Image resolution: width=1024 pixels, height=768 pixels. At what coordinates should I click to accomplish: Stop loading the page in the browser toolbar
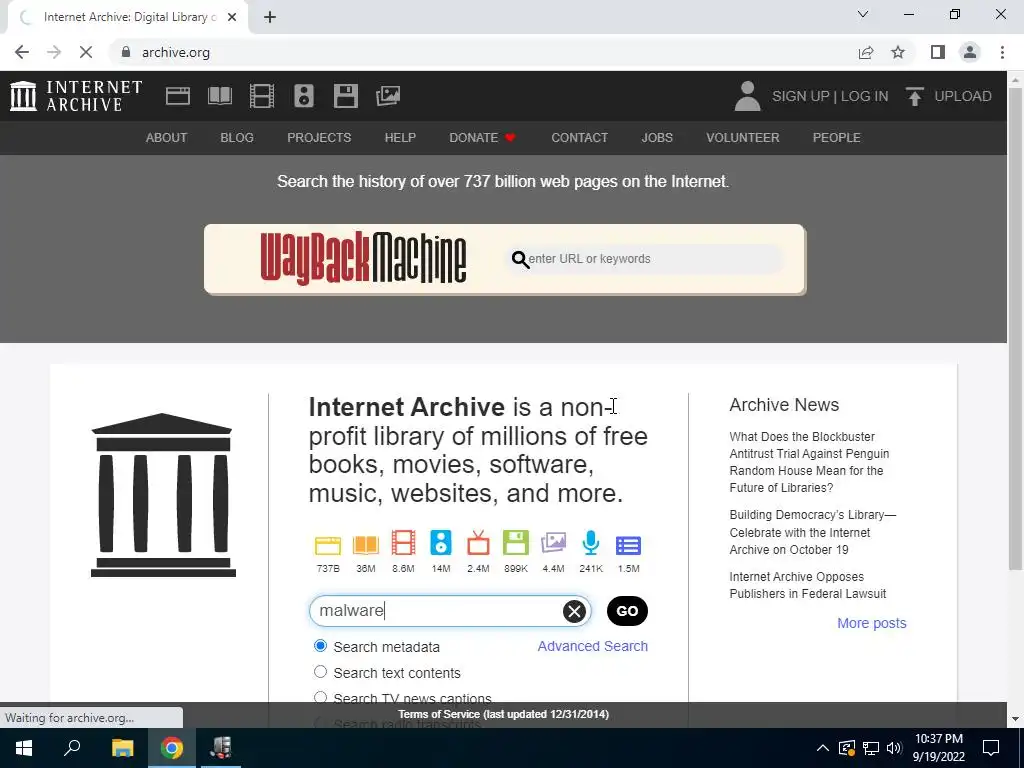pyautogui.click(x=86, y=52)
